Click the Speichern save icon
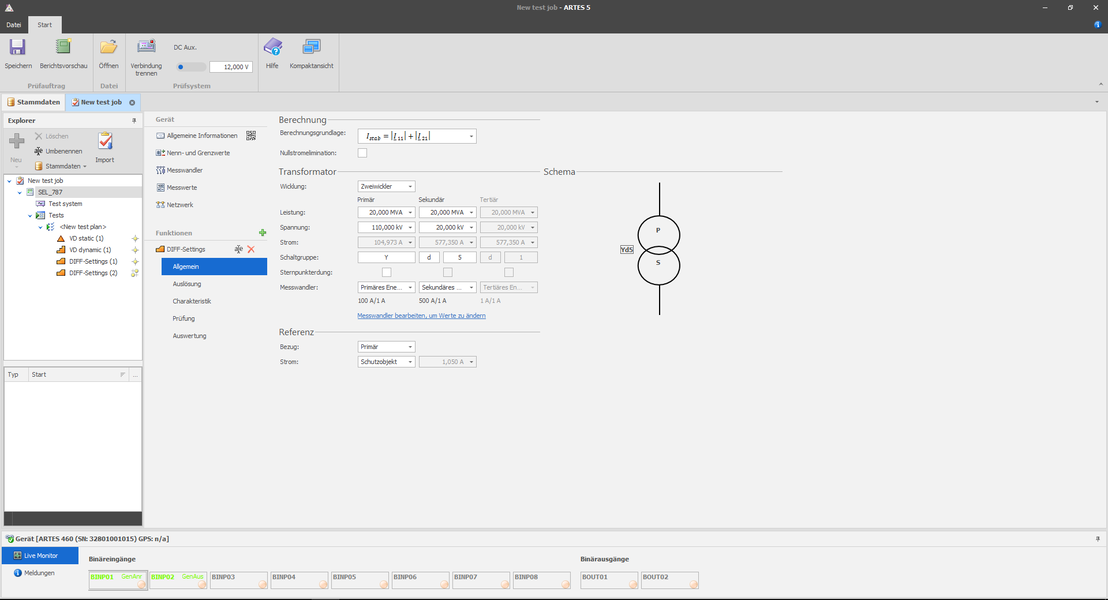1108x600 pixels. point(18,47)
